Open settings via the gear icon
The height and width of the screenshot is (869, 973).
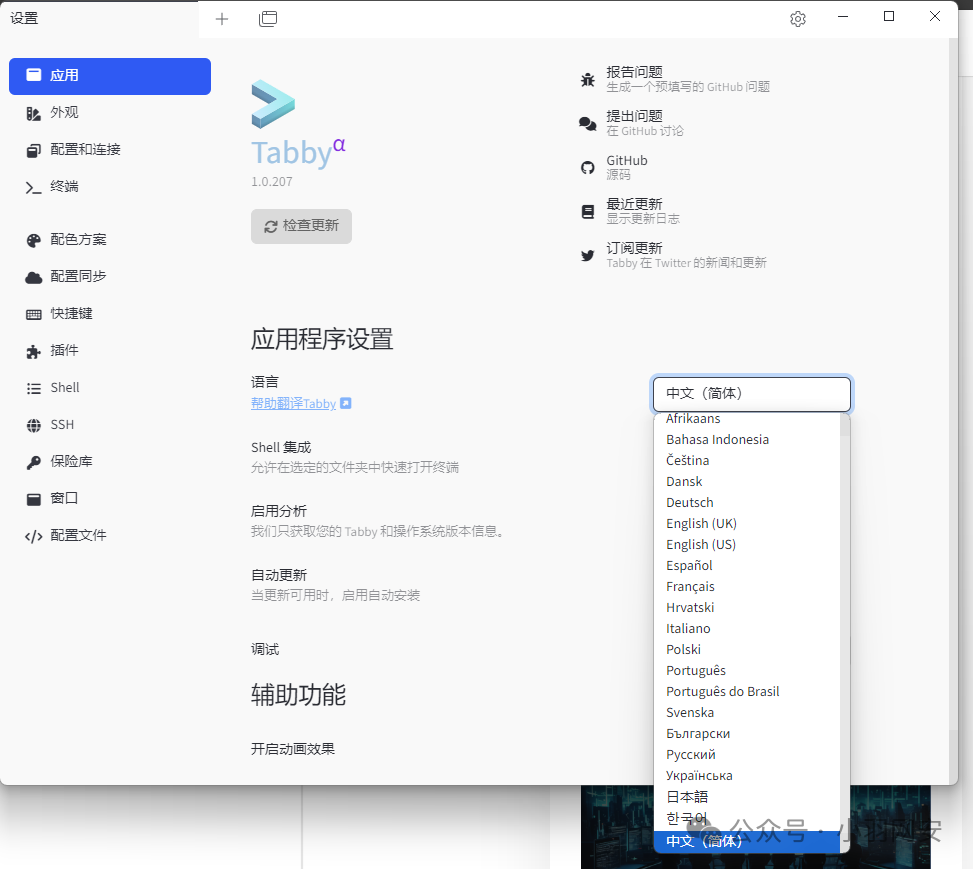pyautogui.click(x=798, y=19)
